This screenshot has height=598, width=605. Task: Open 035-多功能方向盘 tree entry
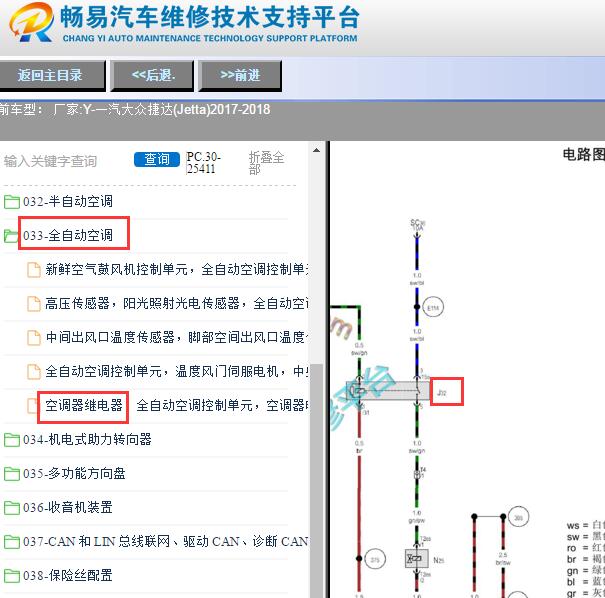click(x=74, y=473)
